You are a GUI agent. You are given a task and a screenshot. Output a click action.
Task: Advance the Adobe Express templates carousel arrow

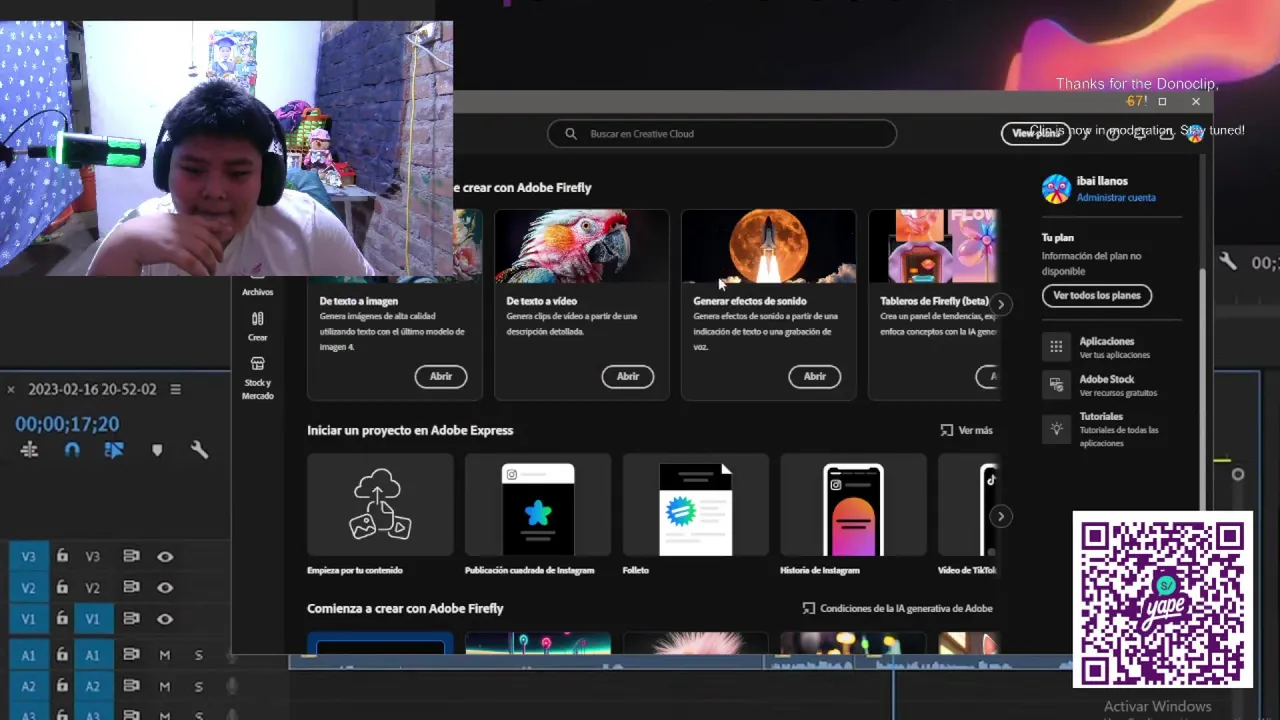(1000, 516)
